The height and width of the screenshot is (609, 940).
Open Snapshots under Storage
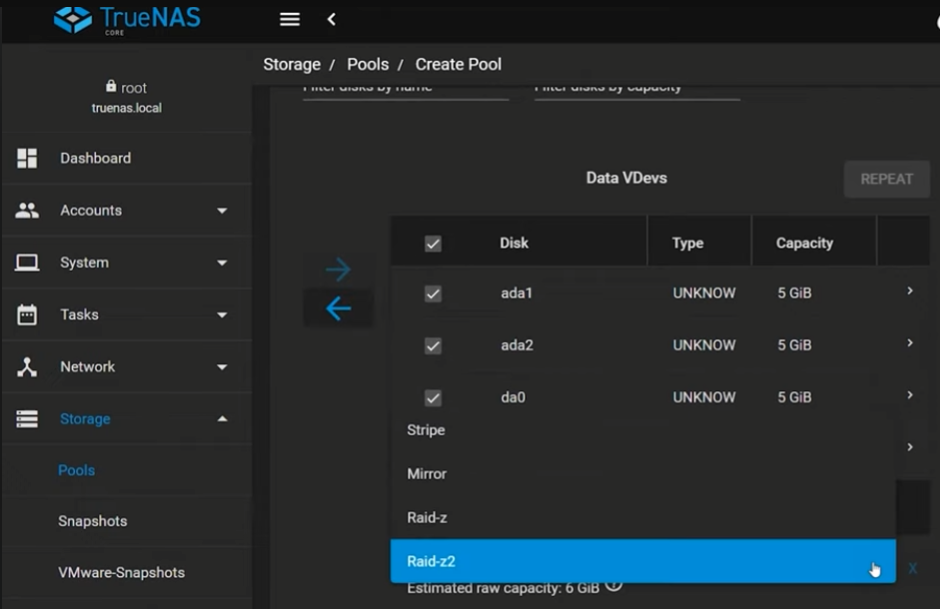pos(93,521)
